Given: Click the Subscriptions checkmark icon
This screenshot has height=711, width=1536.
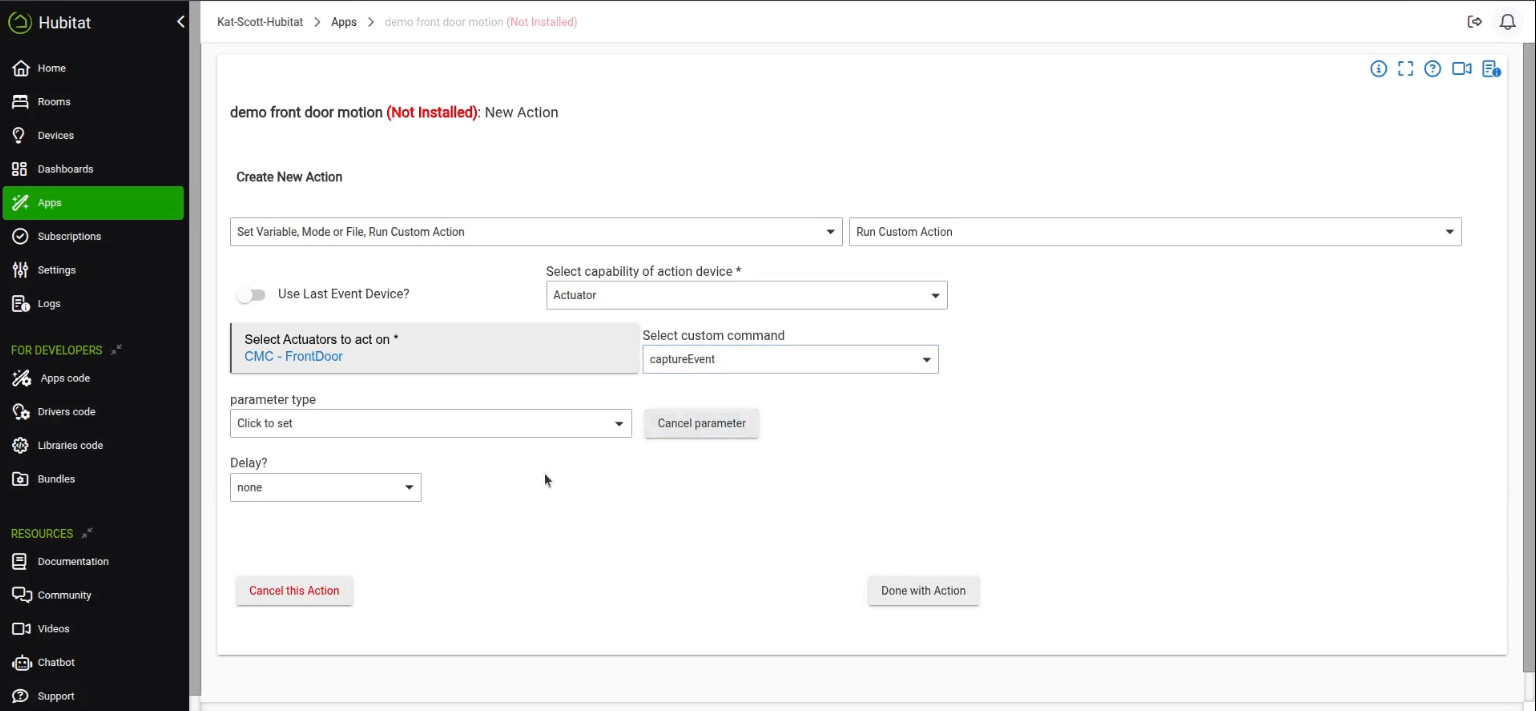Looking at the screenshot, I should [x=20, y=236].
